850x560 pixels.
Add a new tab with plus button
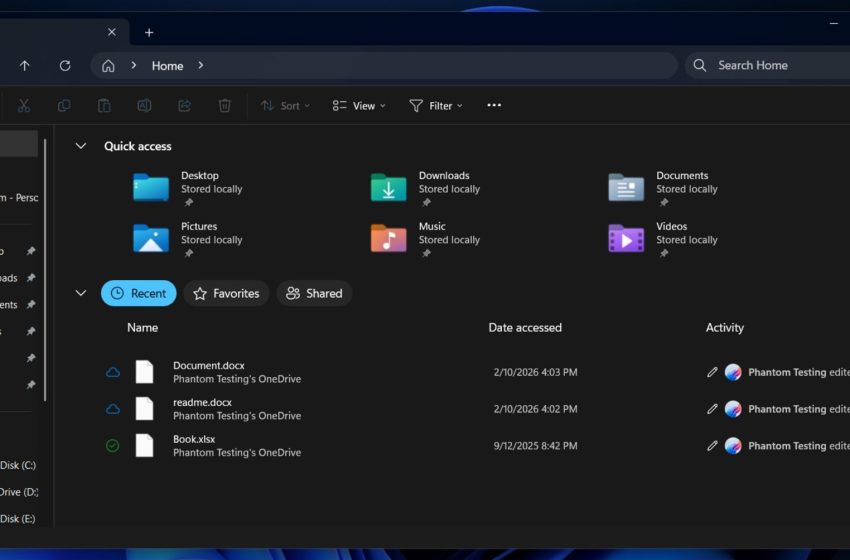pos(149,33)
